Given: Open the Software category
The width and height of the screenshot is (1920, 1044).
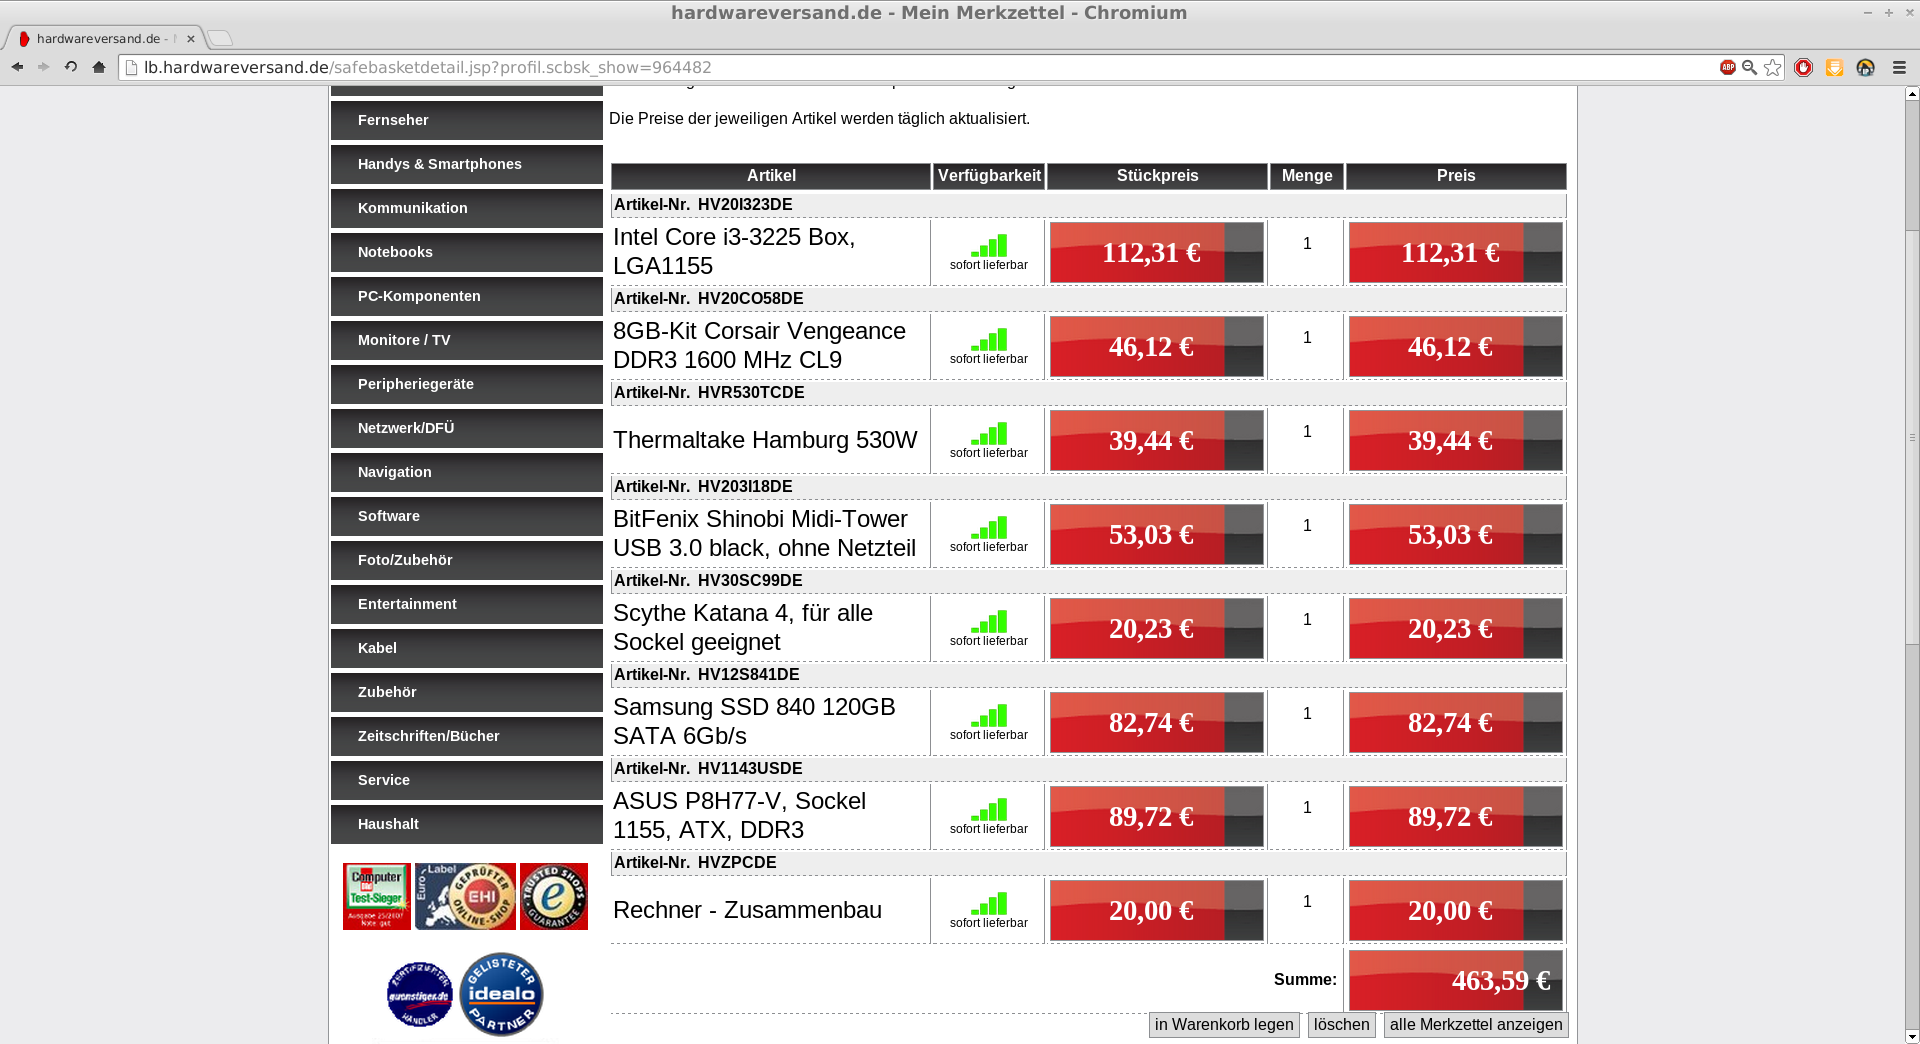Looking at the screenshot, I should pos(467,516).
